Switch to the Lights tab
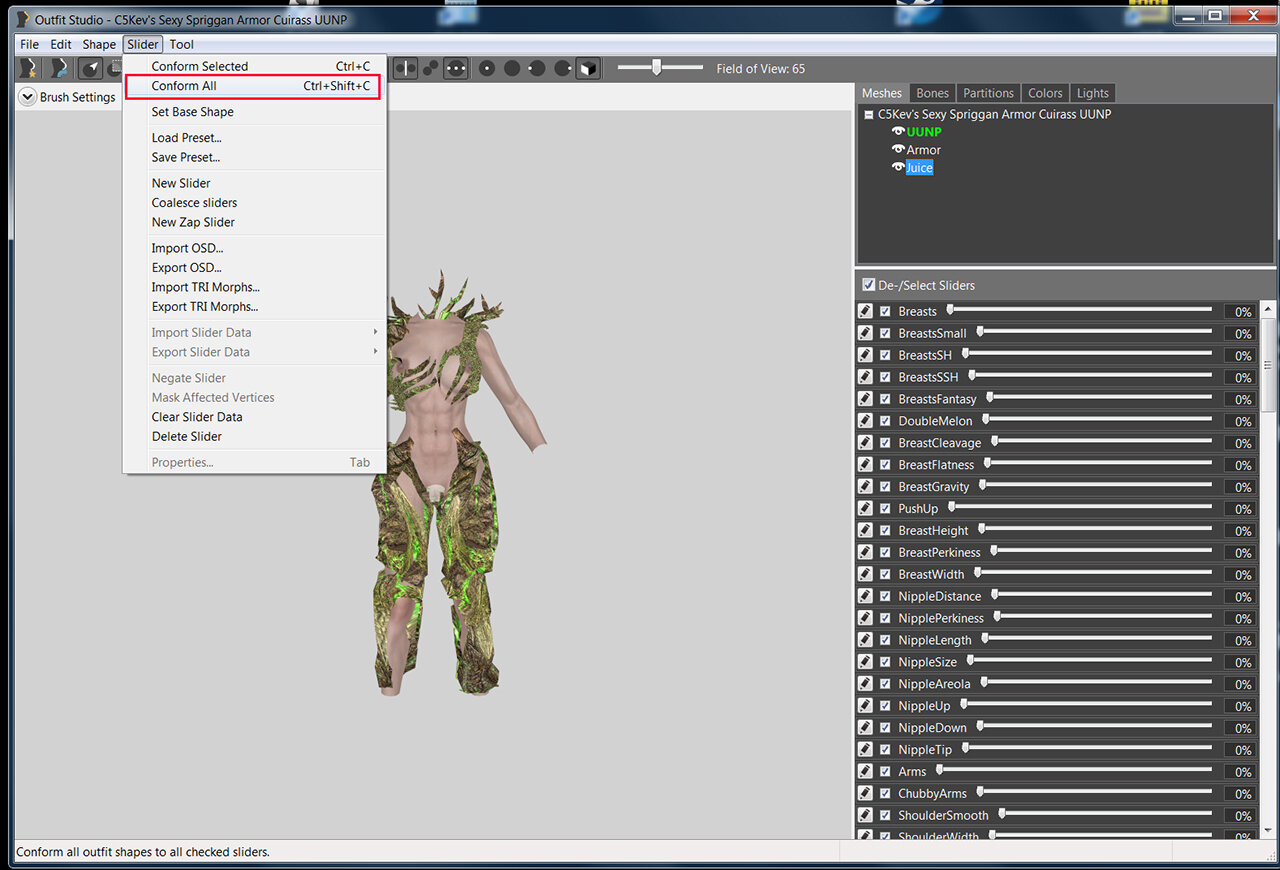This screenshot has height=870, width=1280. pos(1092,93)
